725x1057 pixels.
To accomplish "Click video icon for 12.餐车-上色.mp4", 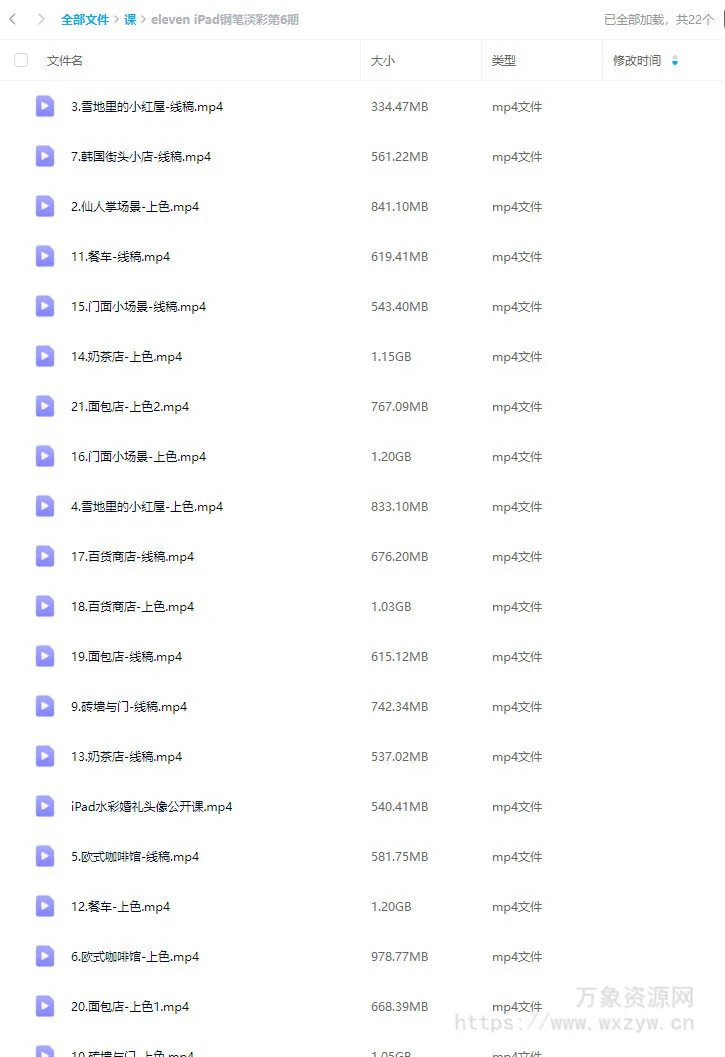I will 45,906.
